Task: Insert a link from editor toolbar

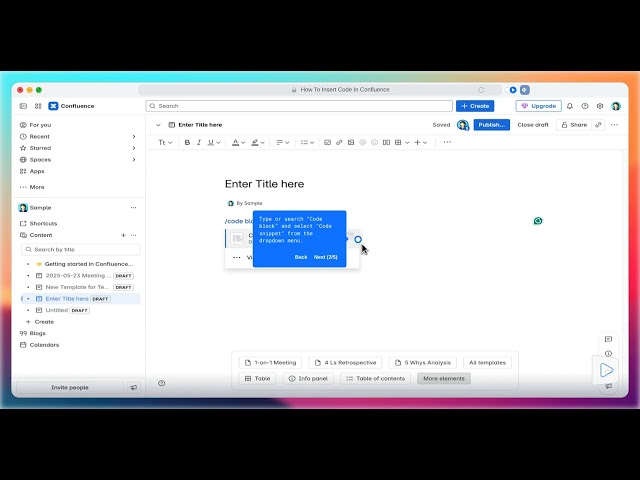Action: click(339, 142)
